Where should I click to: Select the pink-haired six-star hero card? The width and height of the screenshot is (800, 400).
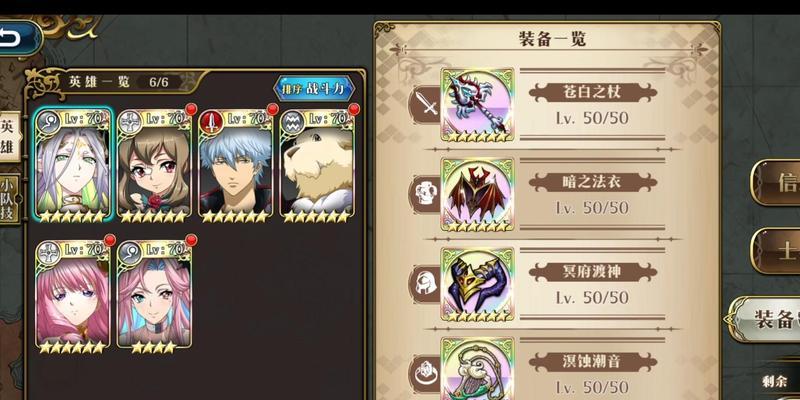click(x=72, y=296)
